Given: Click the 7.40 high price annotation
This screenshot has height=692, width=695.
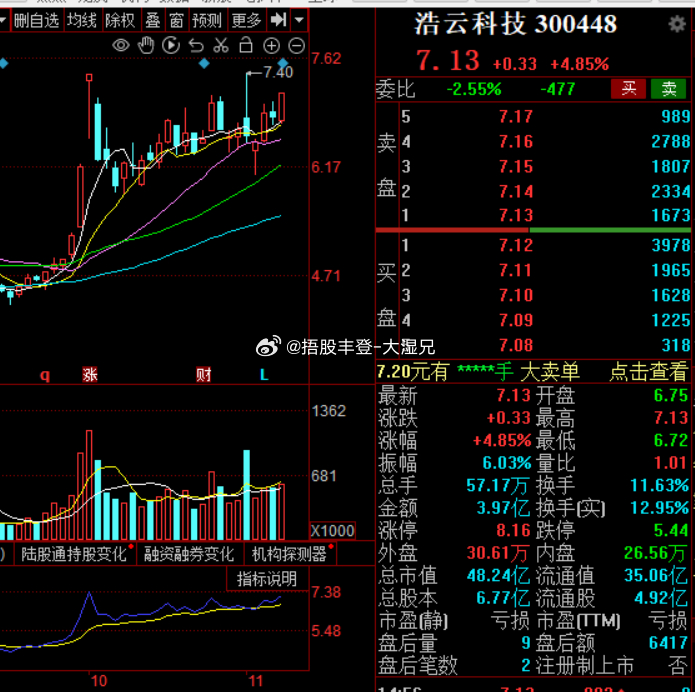Looking at the screenshot, I should tap(278, 72).
